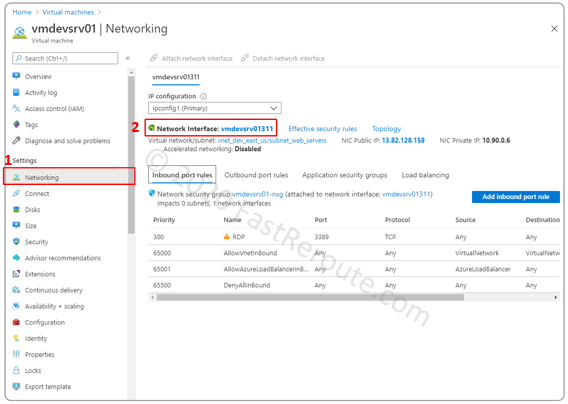Click the Source column header
Screen dimensions: 568x404
pyautogui.click(x=465, y=220)
